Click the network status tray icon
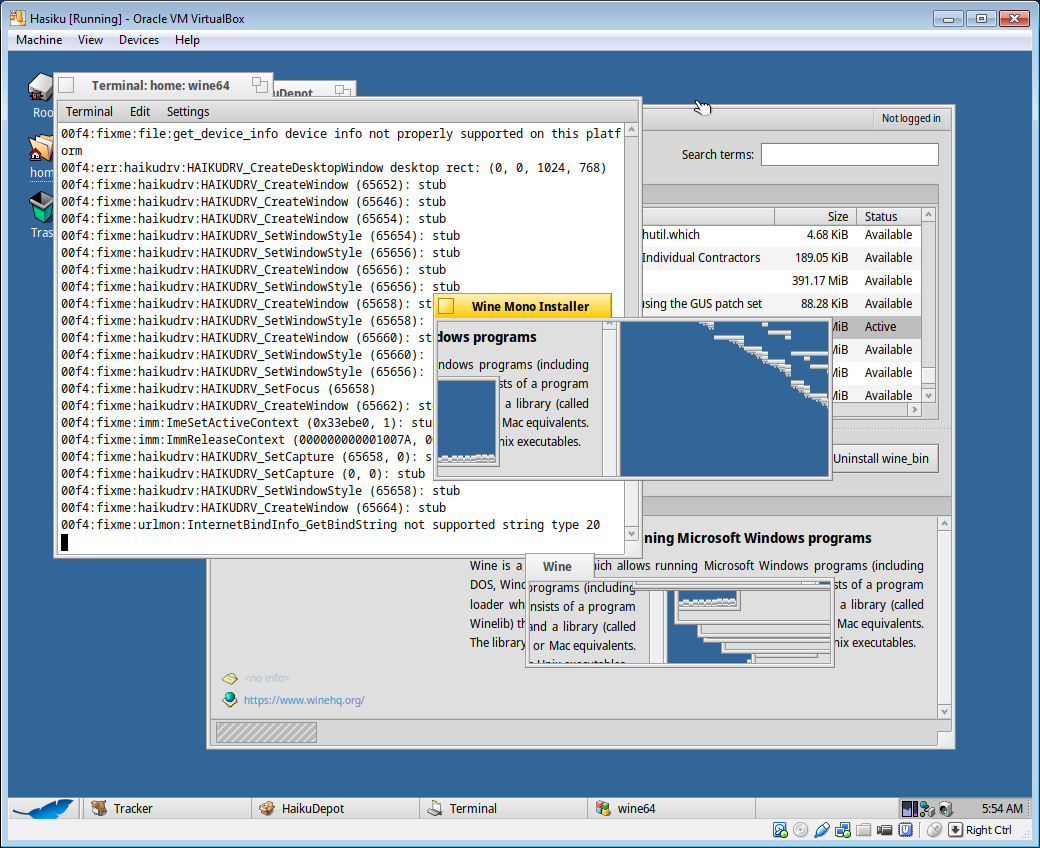 [x=927, y=808]
